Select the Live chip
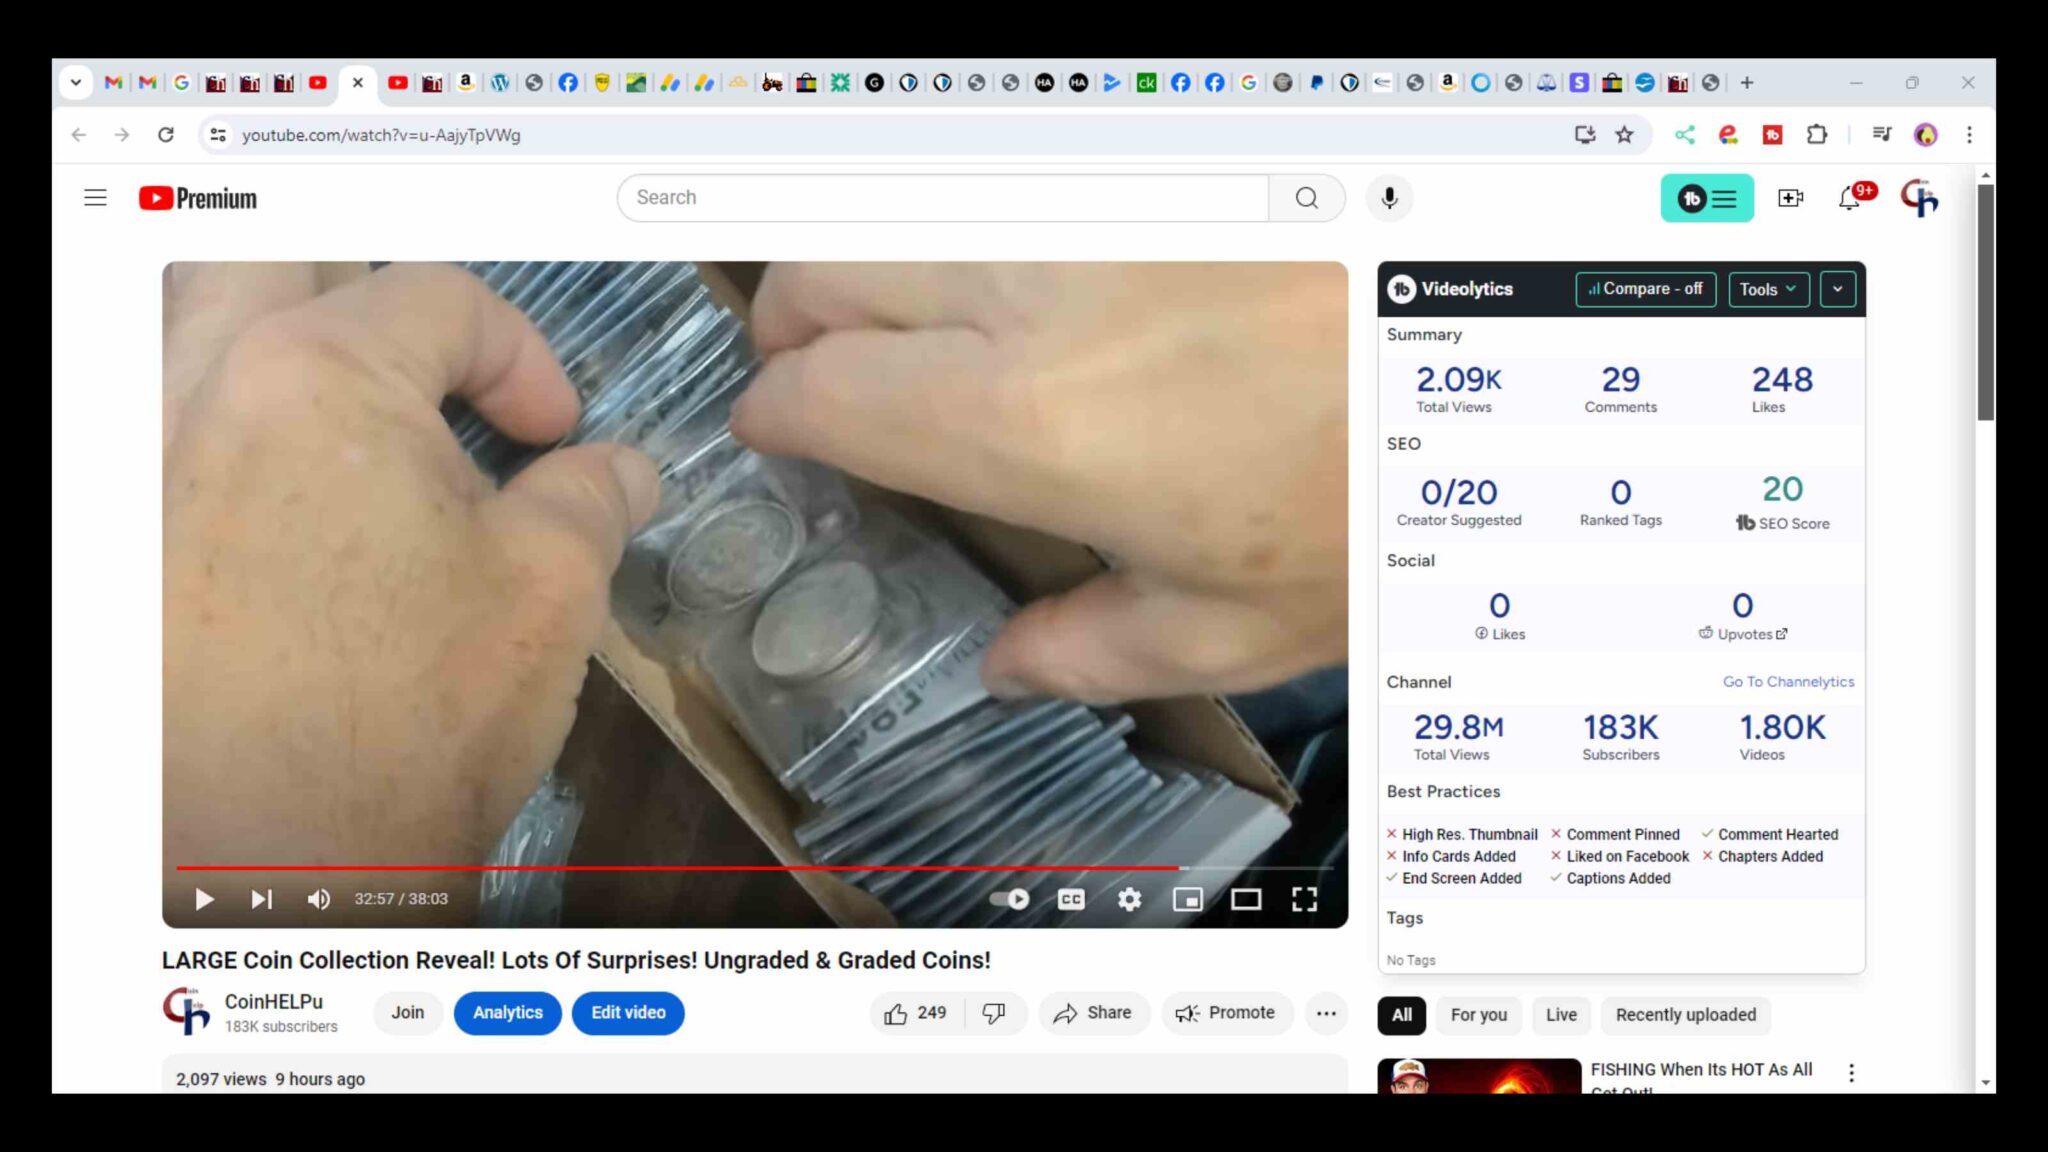The width and height of the screenshot is (2048, 1152). pos(1561,1015)
